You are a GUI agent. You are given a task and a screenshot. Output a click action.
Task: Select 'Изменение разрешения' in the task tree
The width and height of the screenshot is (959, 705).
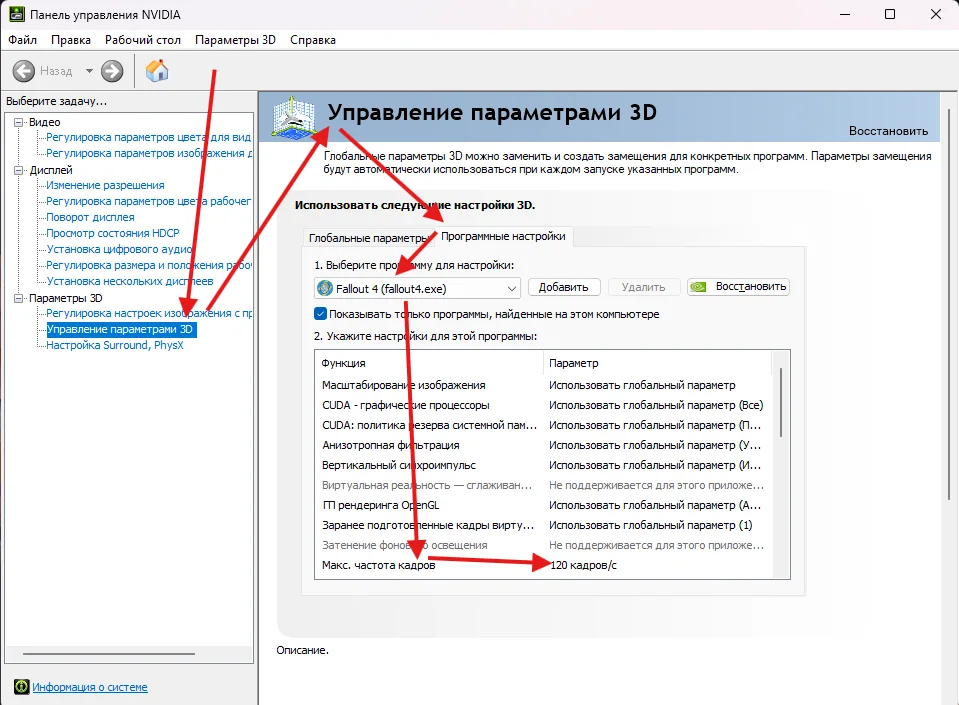[105, 186]
